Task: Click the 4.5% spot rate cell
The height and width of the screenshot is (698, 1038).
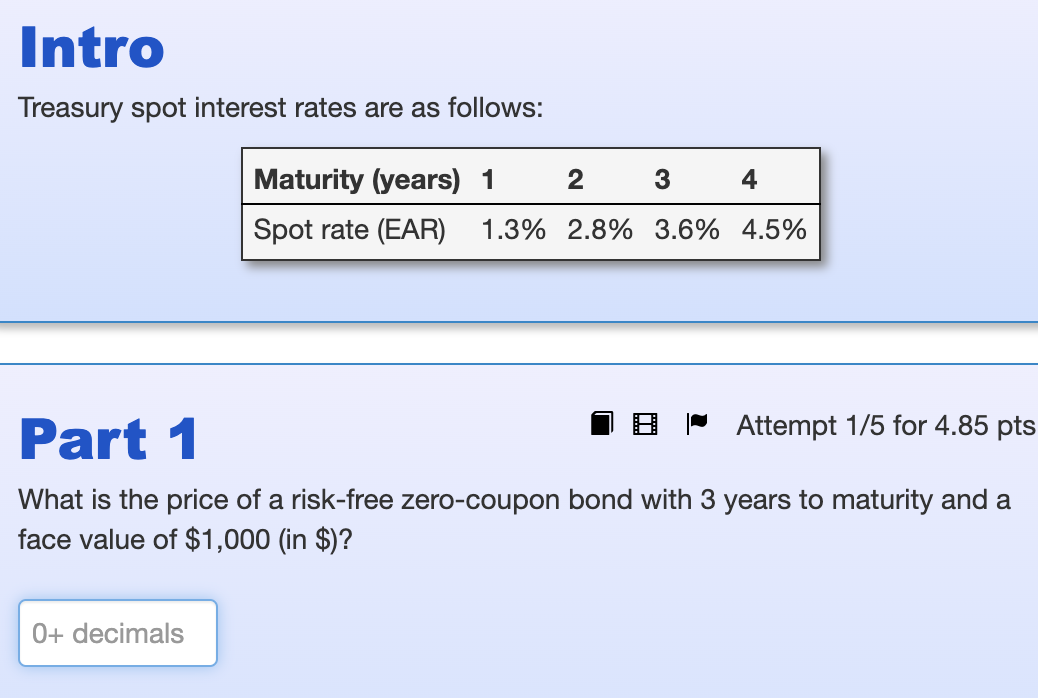Action: pos(774,229)
